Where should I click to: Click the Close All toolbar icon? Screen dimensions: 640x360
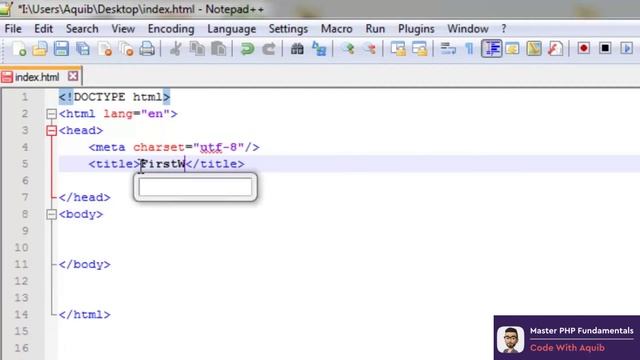point(126,49)
